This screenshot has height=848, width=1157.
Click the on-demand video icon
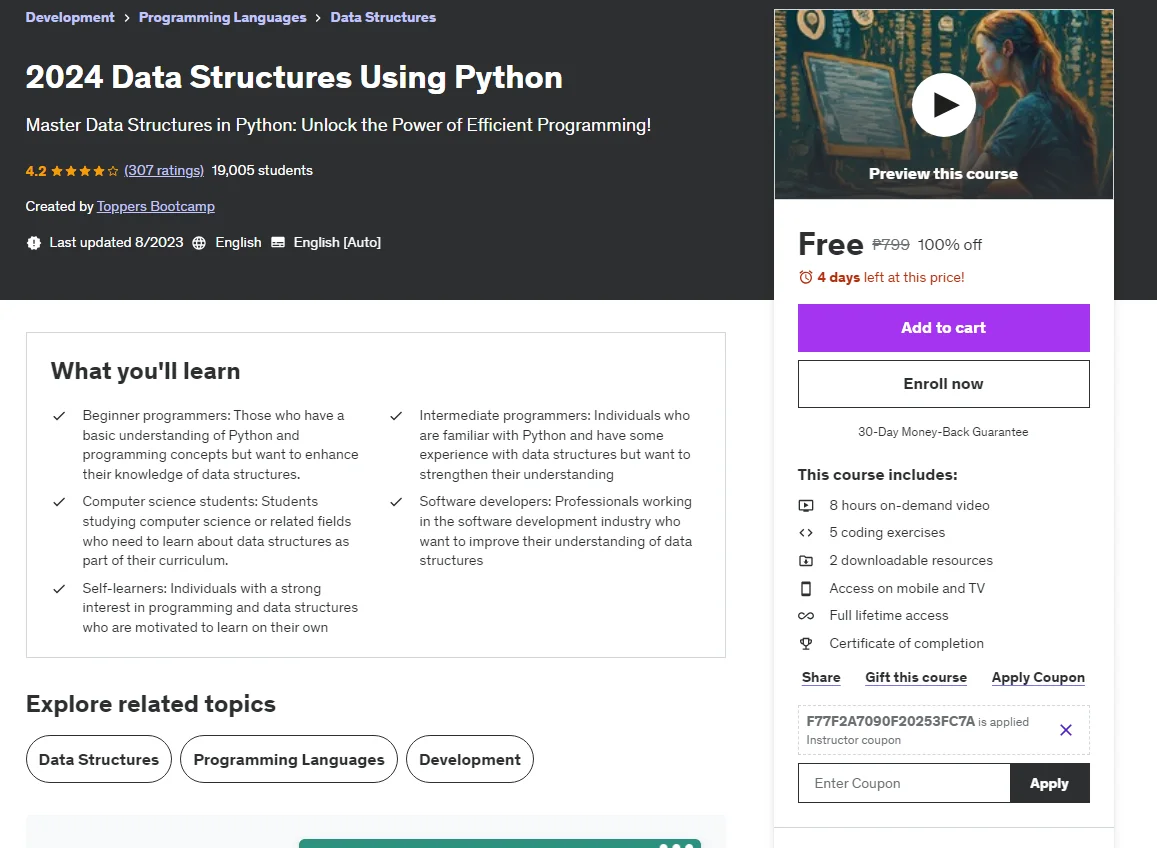(806, 506)
